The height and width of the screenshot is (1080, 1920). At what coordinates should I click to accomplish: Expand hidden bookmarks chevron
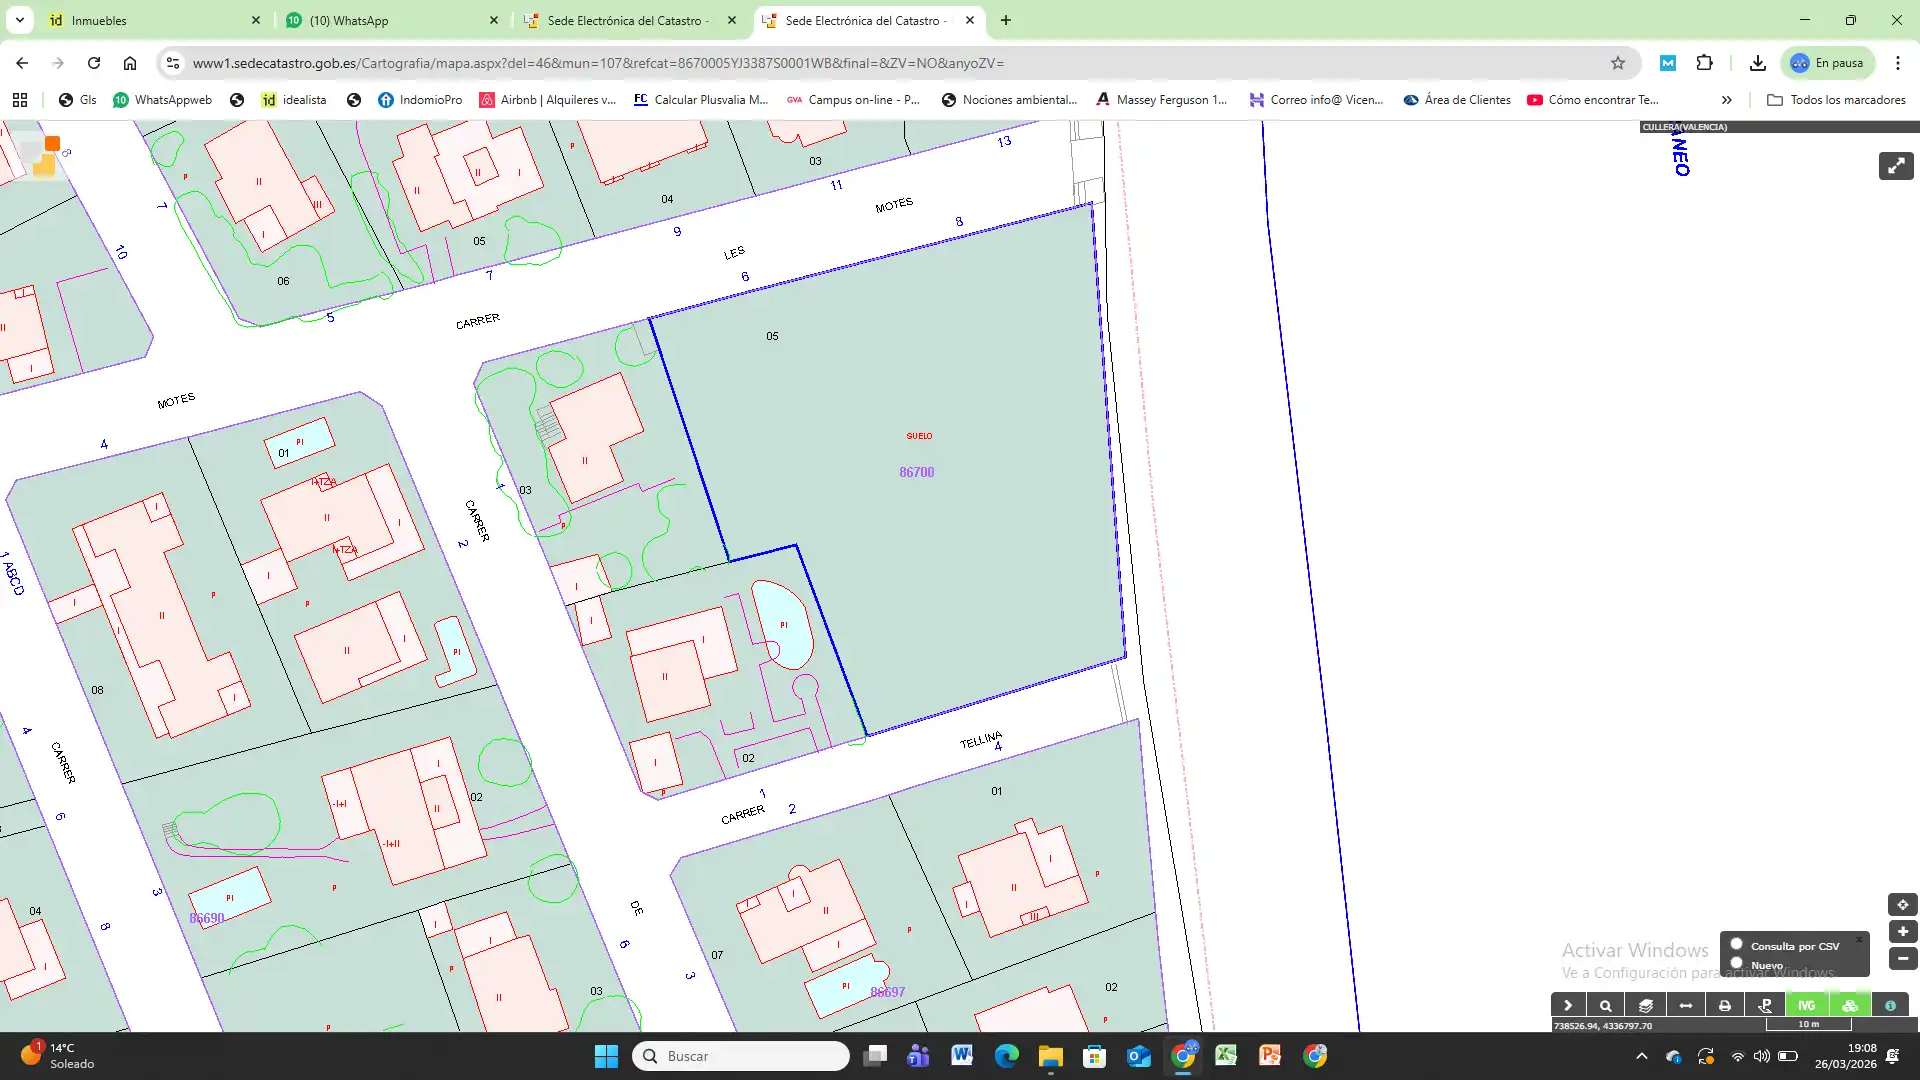coord(1727,100)
